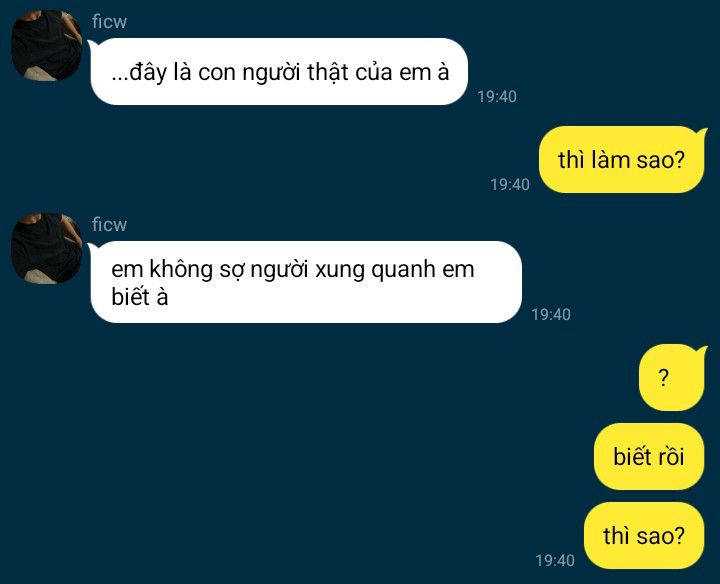The width and height of the screenshot is (720, 584).
Task: Tap the yellow 'biết rồi' message
Action: point(649,456)
